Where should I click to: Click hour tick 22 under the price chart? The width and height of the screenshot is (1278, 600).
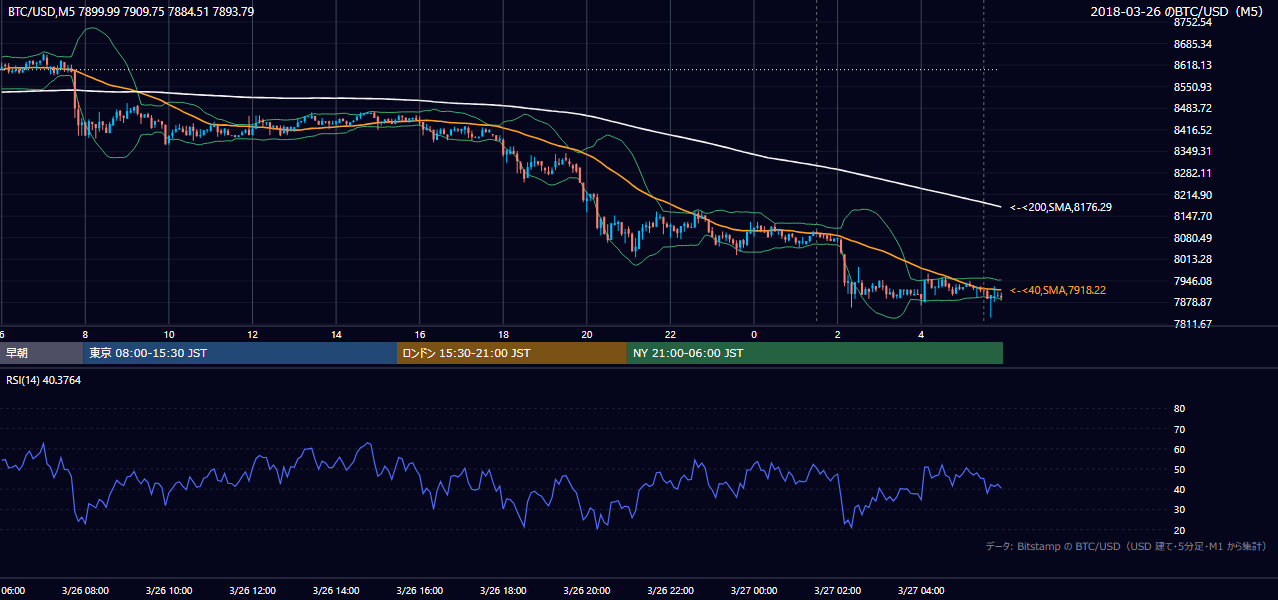[x=670, y=334]
